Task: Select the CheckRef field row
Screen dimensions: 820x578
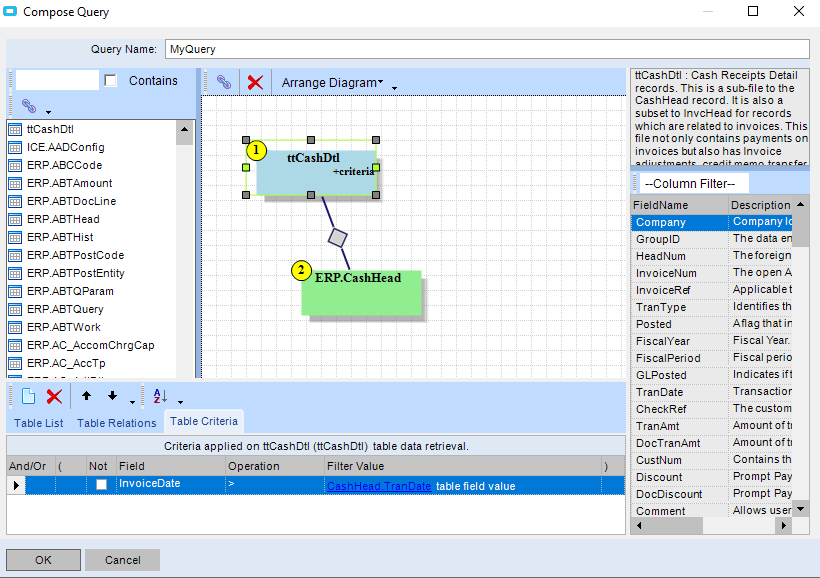Action: (712, 409)
